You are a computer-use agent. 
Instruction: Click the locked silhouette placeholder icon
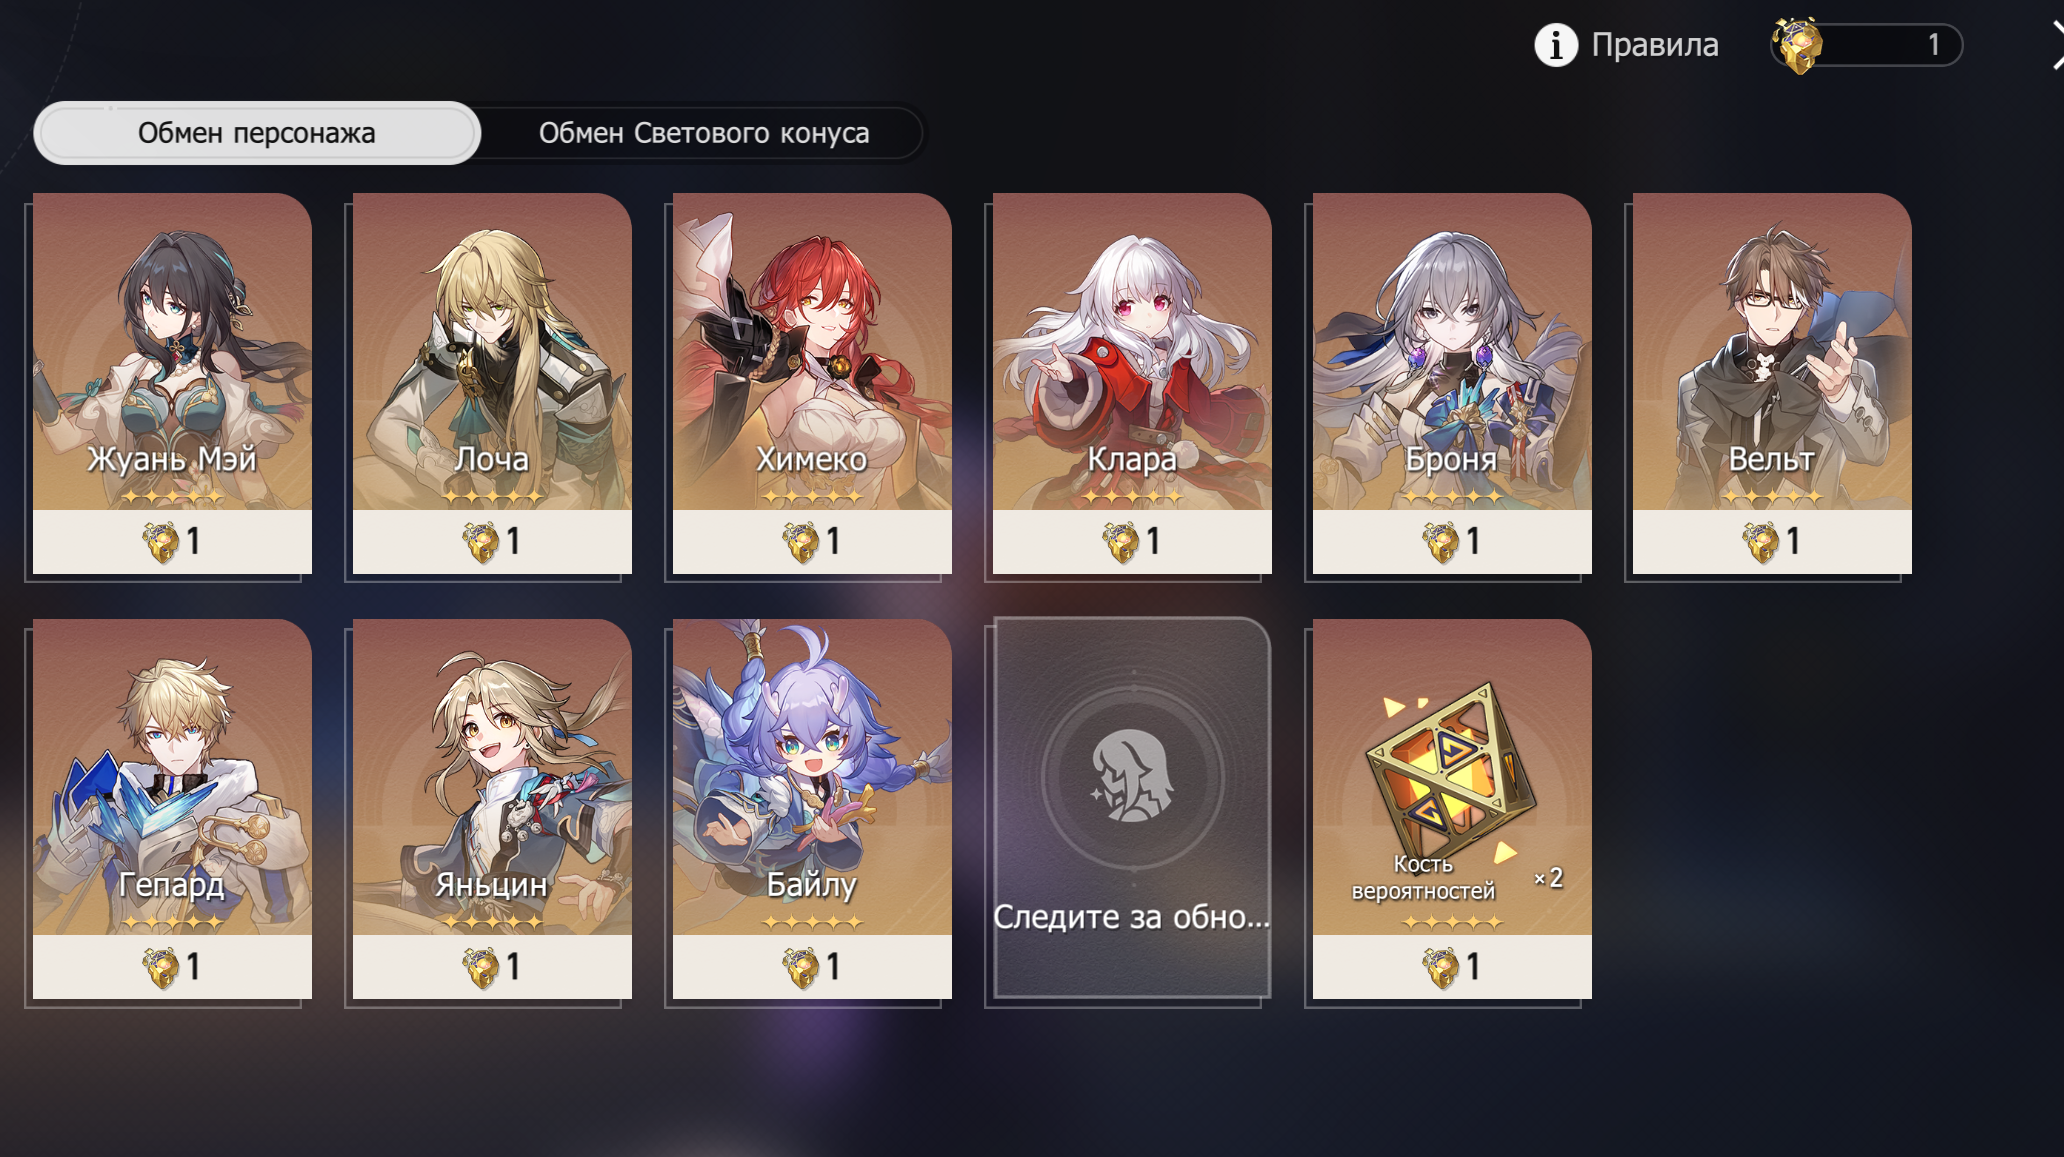pyautogui.click(x=1132, y=777)
